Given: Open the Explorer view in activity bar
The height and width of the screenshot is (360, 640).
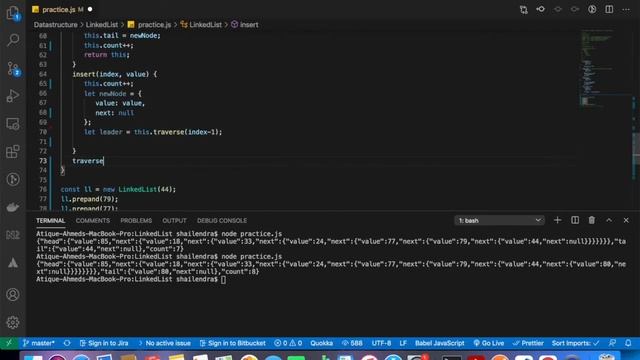Looking at the screenshot, I should click(13, 12).
